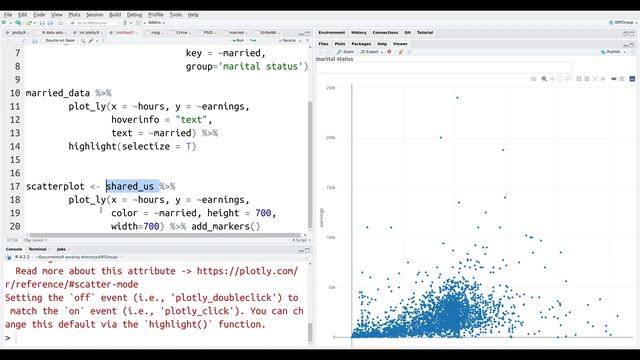Screen dimensions: 640x360
Task: Click the Find/Replace magnifier icon
Action: (x=83, y=41)
